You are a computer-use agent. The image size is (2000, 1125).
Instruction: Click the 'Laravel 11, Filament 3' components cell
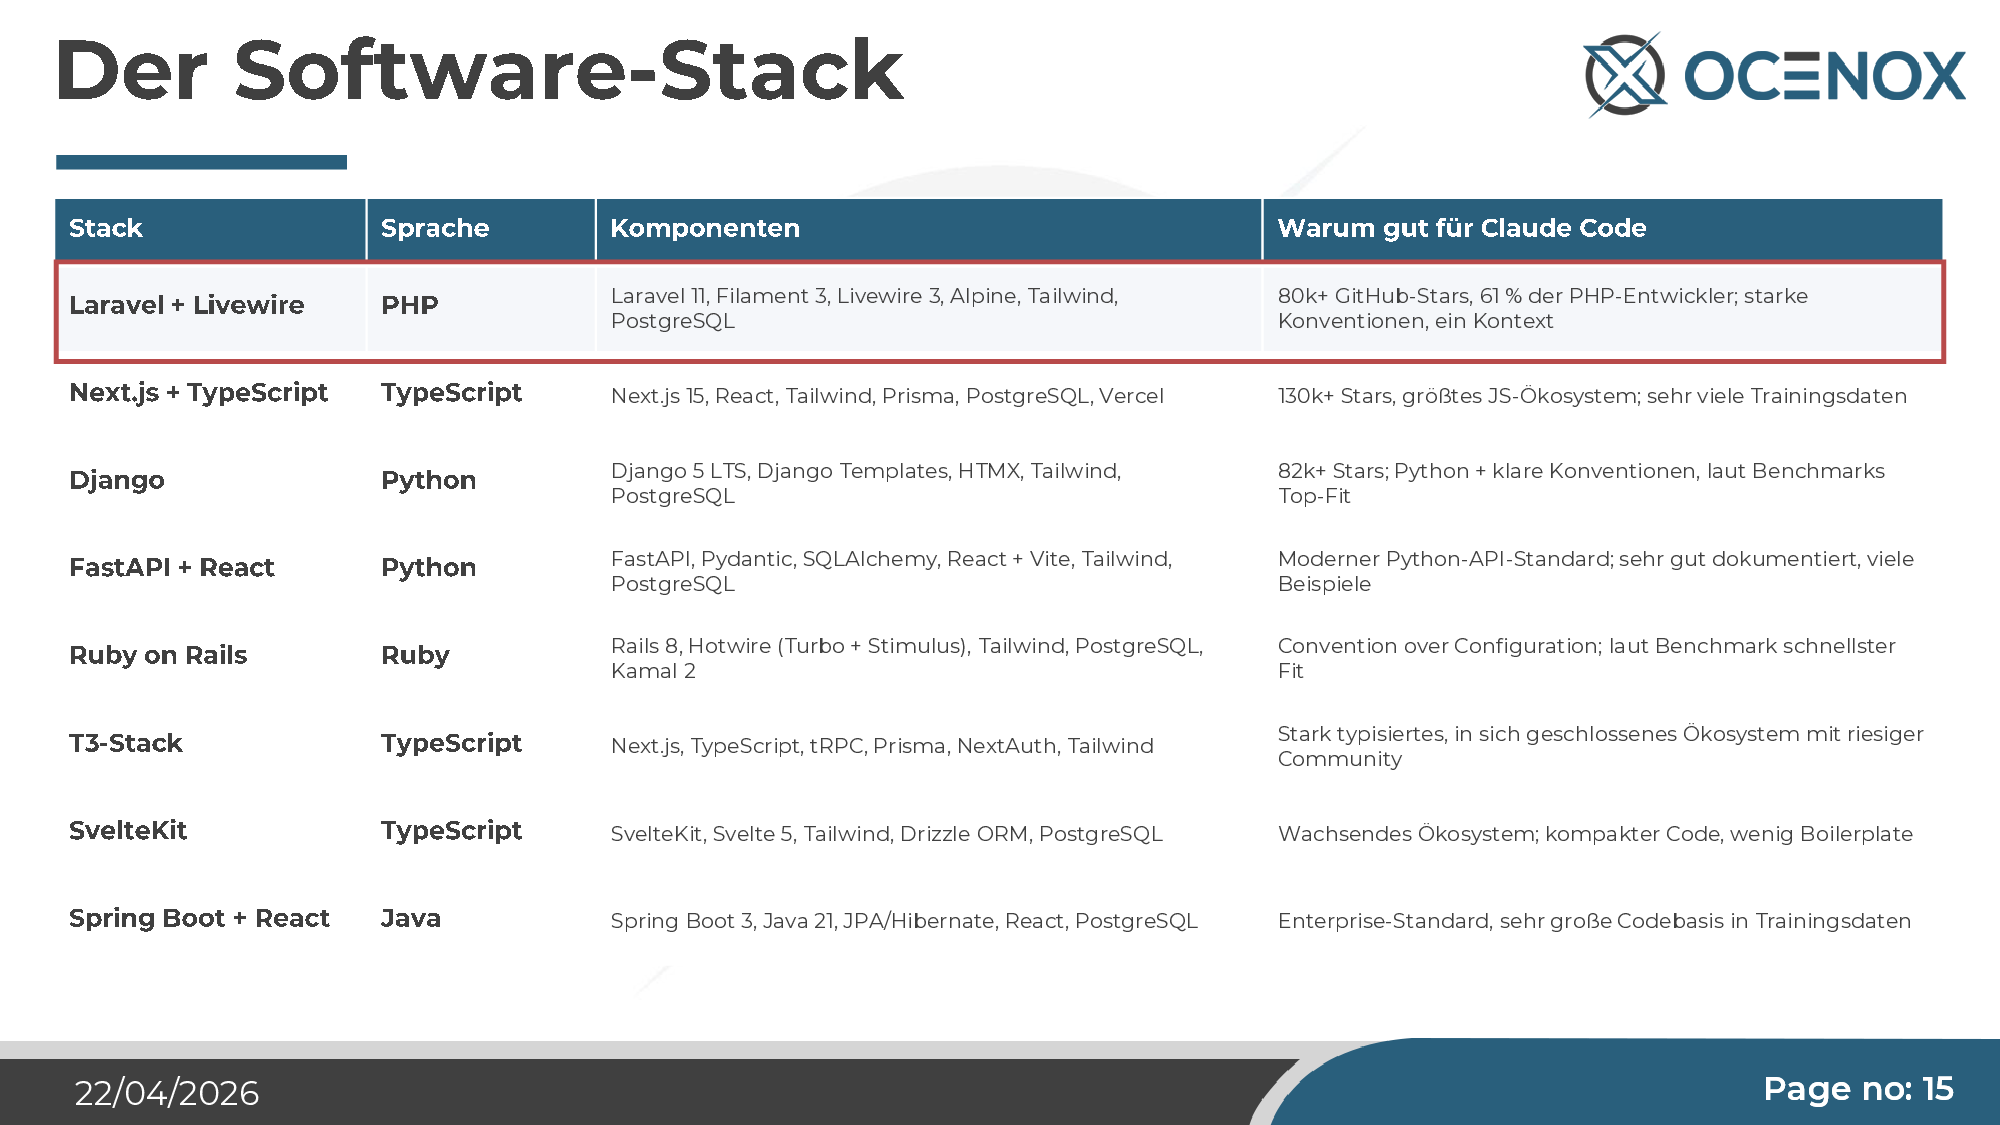[929, 308]
